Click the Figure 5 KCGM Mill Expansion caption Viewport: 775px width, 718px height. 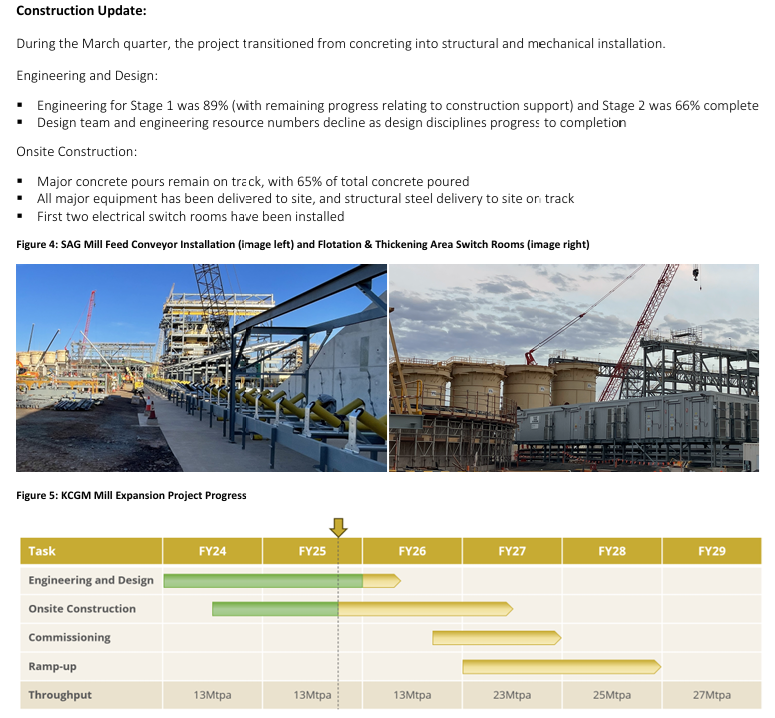131,495
